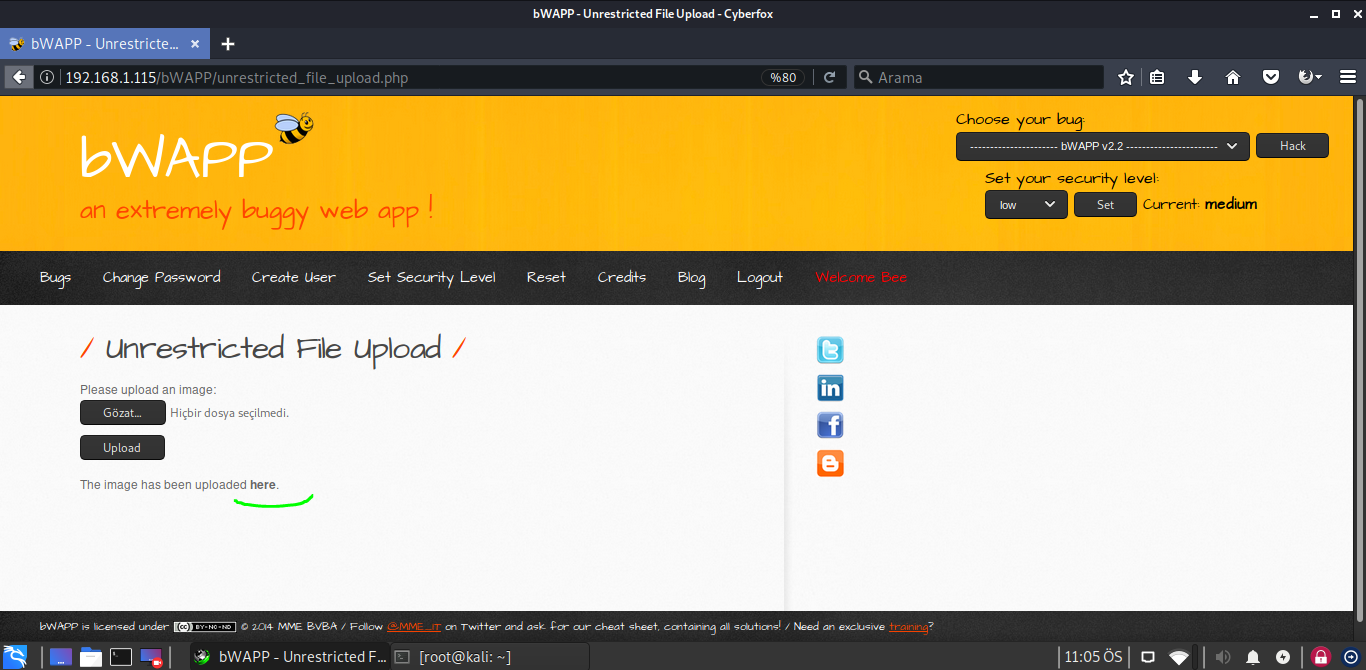This screenshot has height=670, width=1366.
Task: Go back with the browser back arrow
Action: point(19,77)
